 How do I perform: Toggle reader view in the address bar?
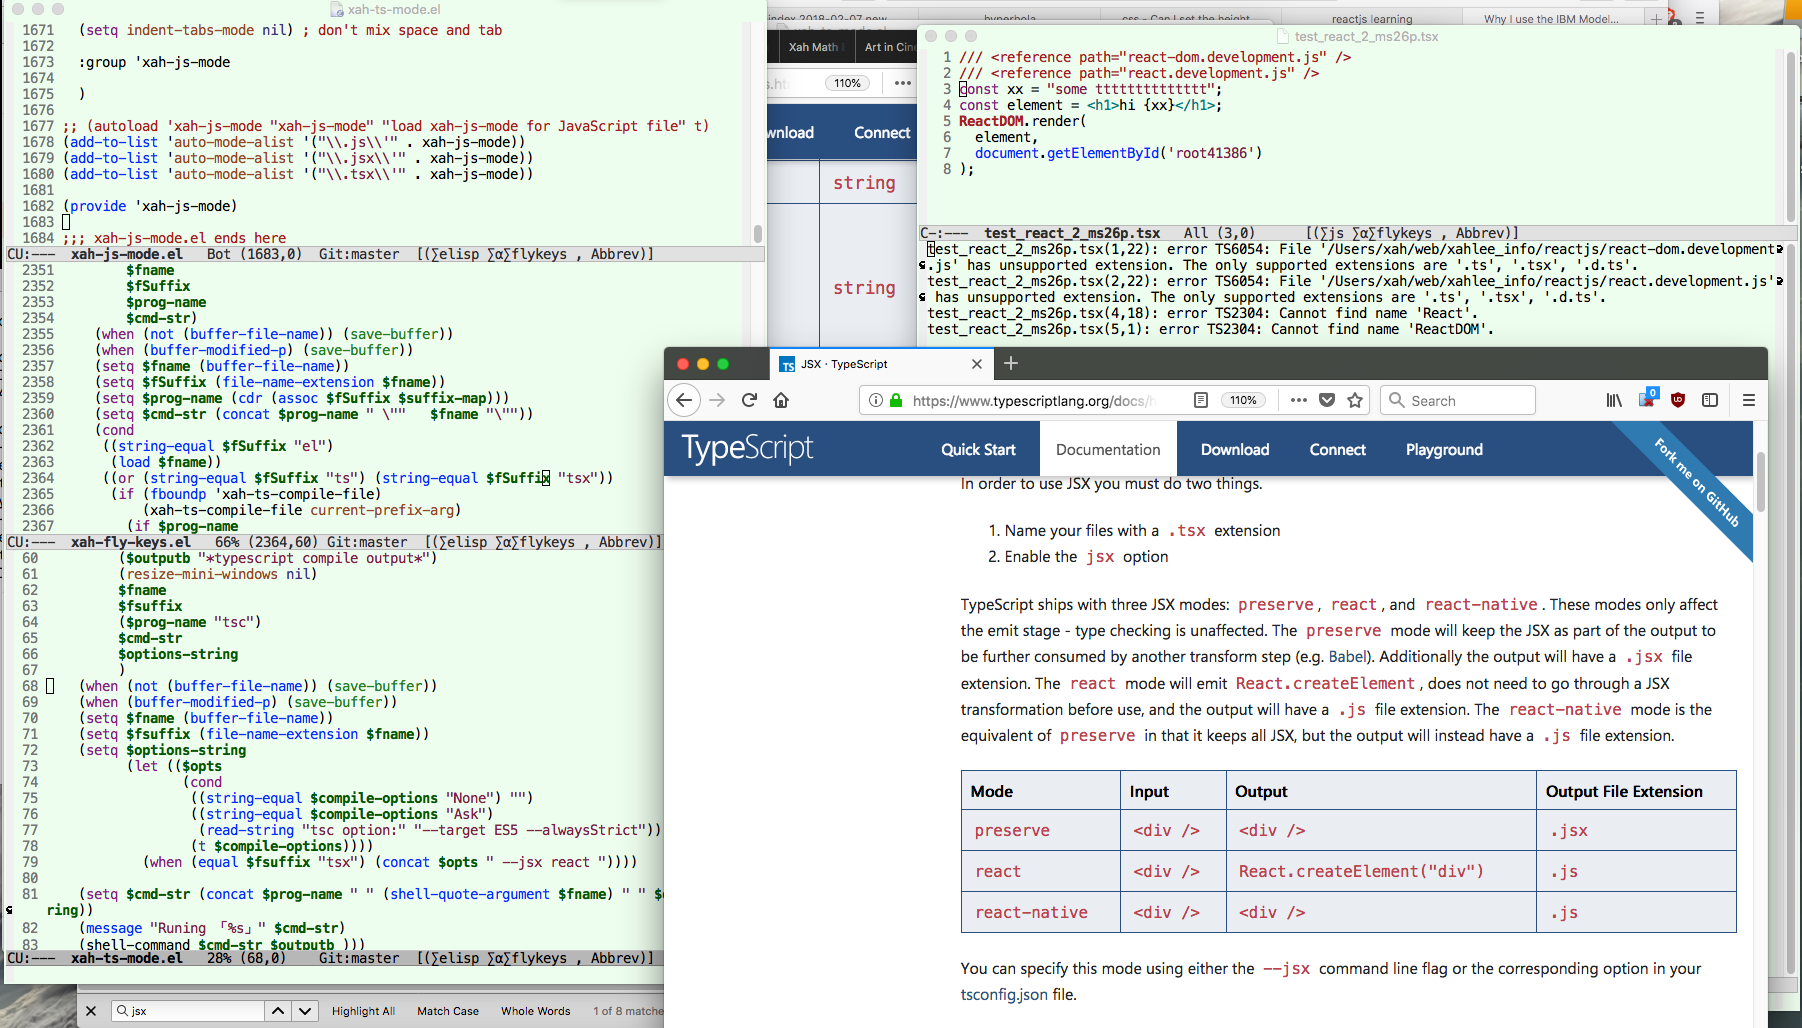point(1201,400)
